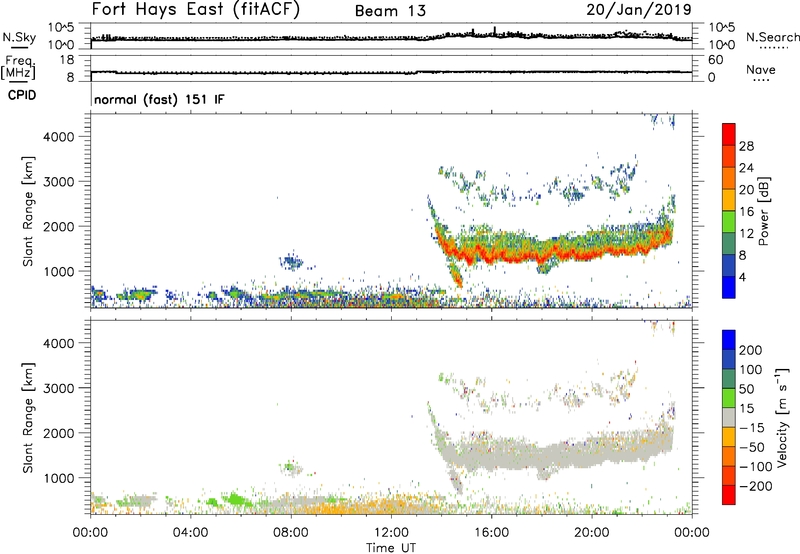Click the '04:00' time tick label
This screenshot has width=800, height=554.
190,533
